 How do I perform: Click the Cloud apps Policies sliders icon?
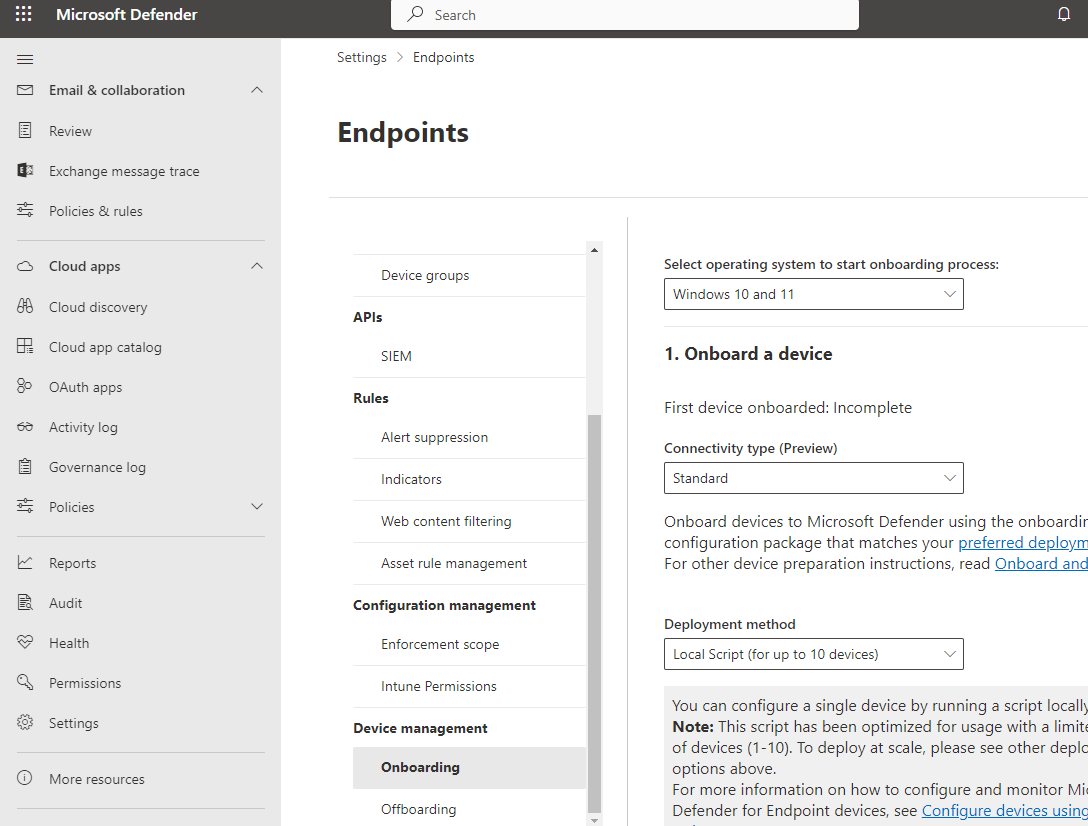(x=25, y=506)
